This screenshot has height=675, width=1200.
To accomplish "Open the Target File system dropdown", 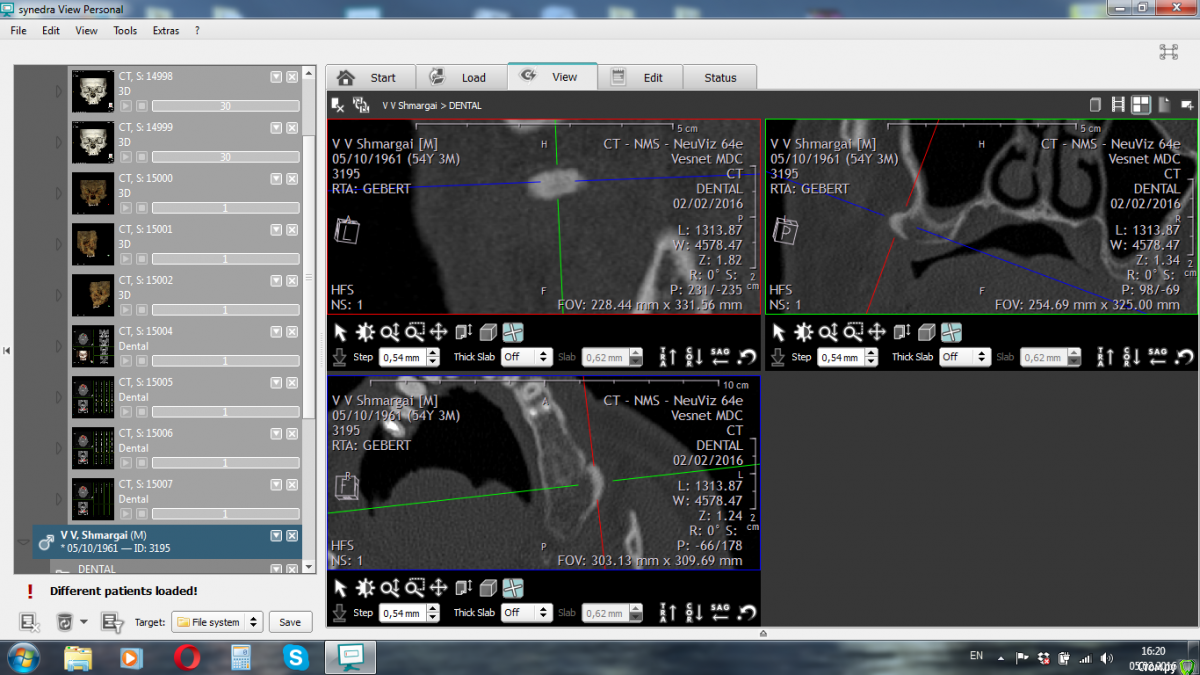I will [x=217, y=622].
